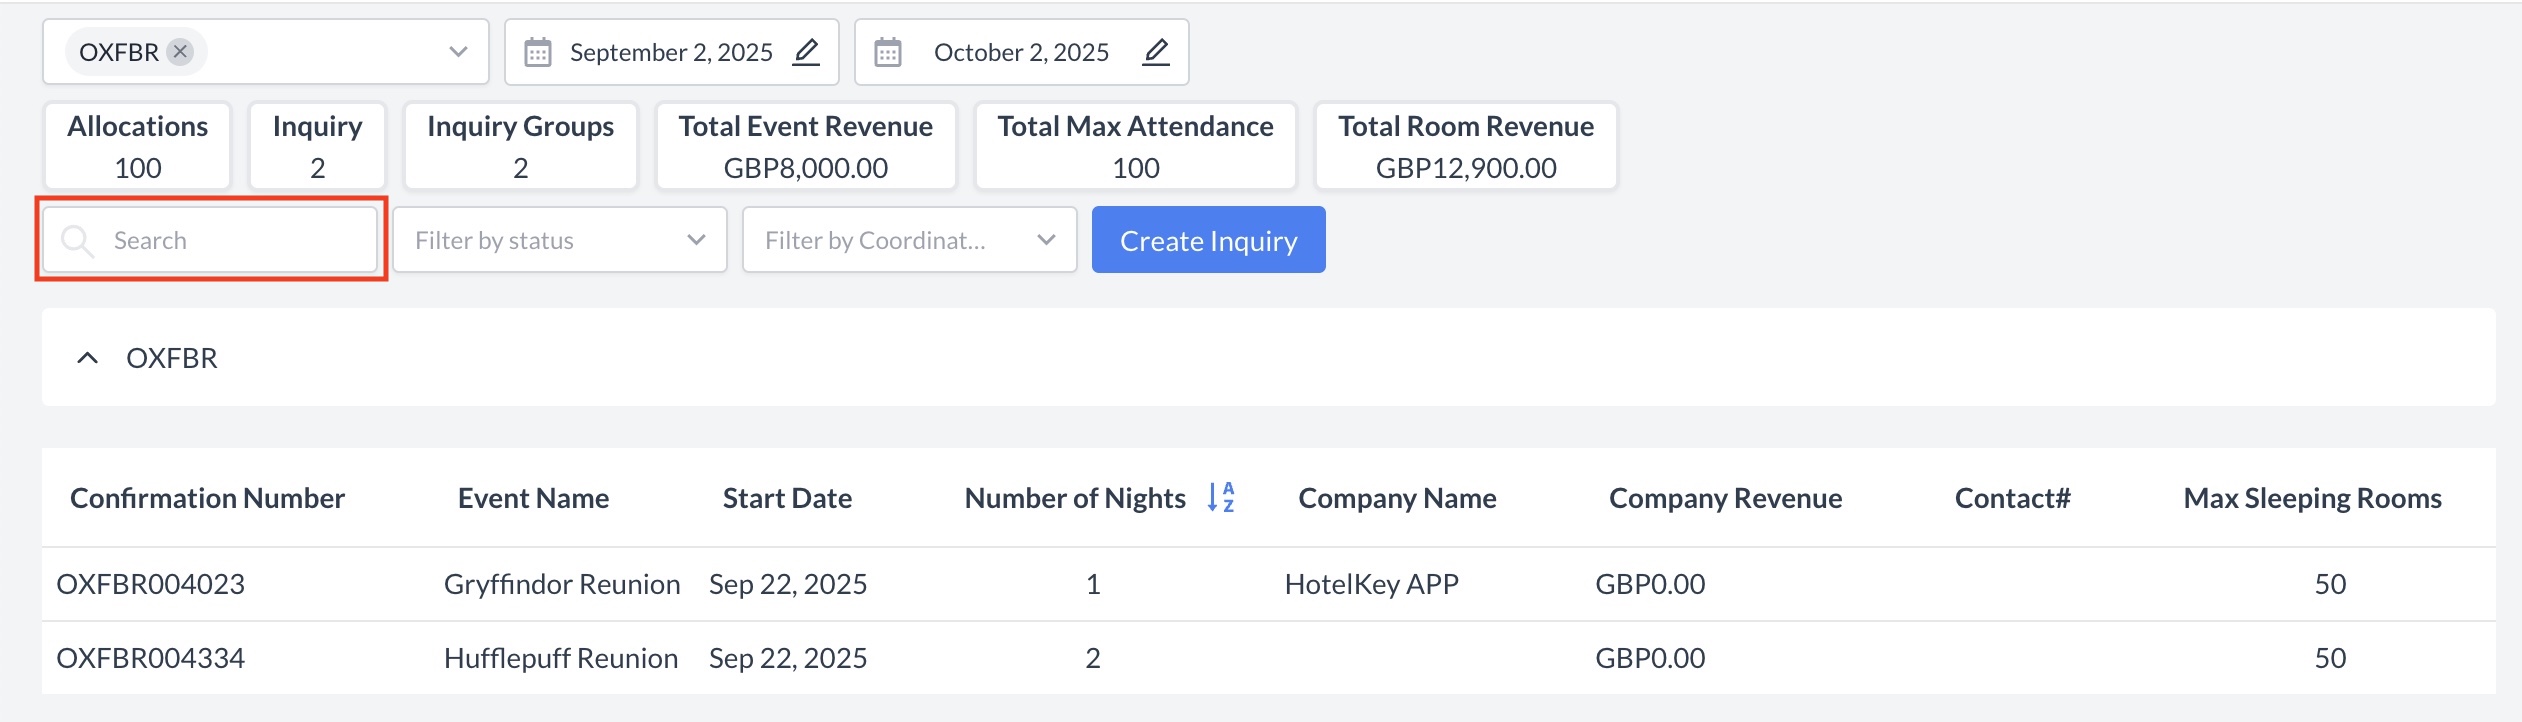Sort by Number of Nights icon

click(1221, 498)
